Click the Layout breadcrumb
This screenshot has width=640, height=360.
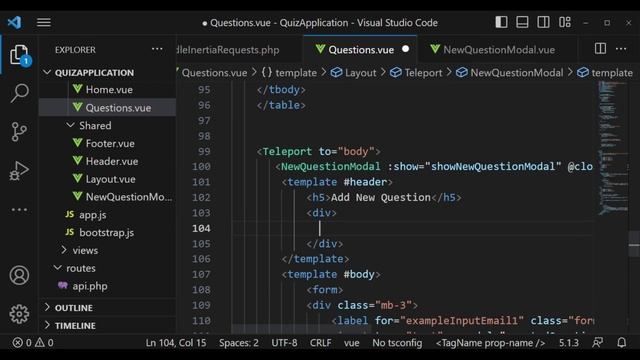[353, 73]
